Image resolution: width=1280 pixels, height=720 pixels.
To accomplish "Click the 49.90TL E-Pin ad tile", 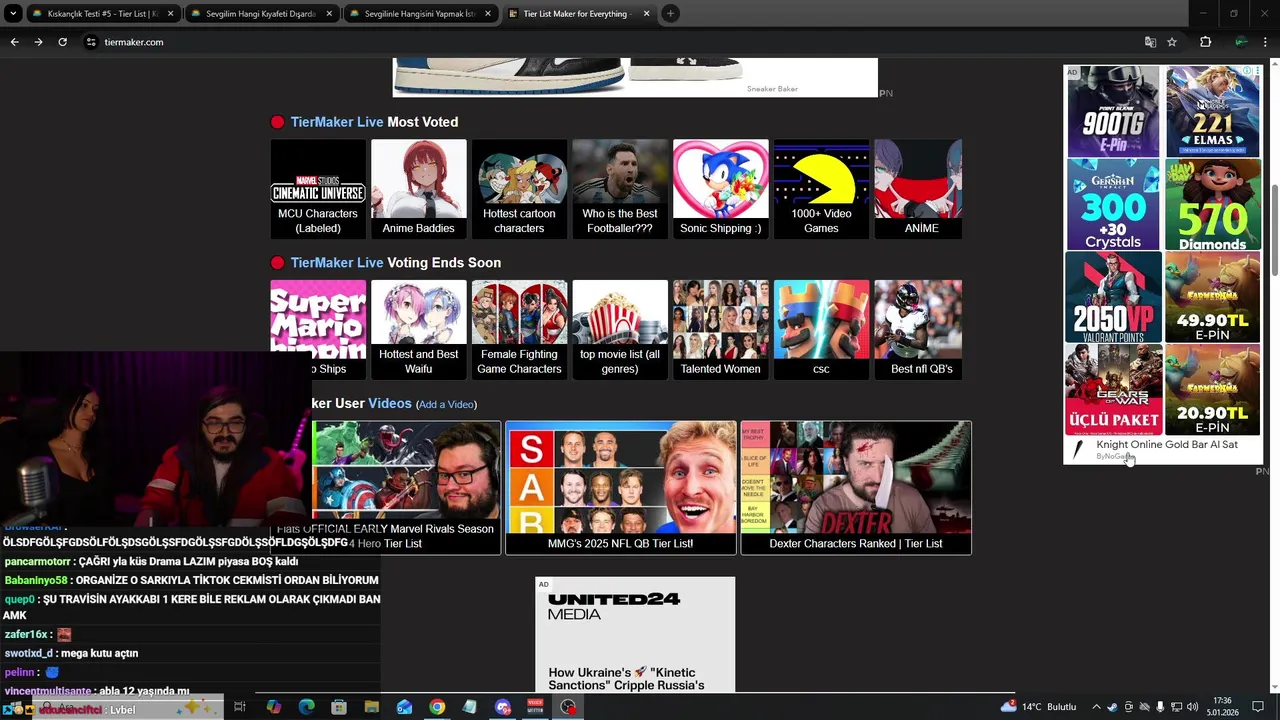I will (x=1212, y=297).
